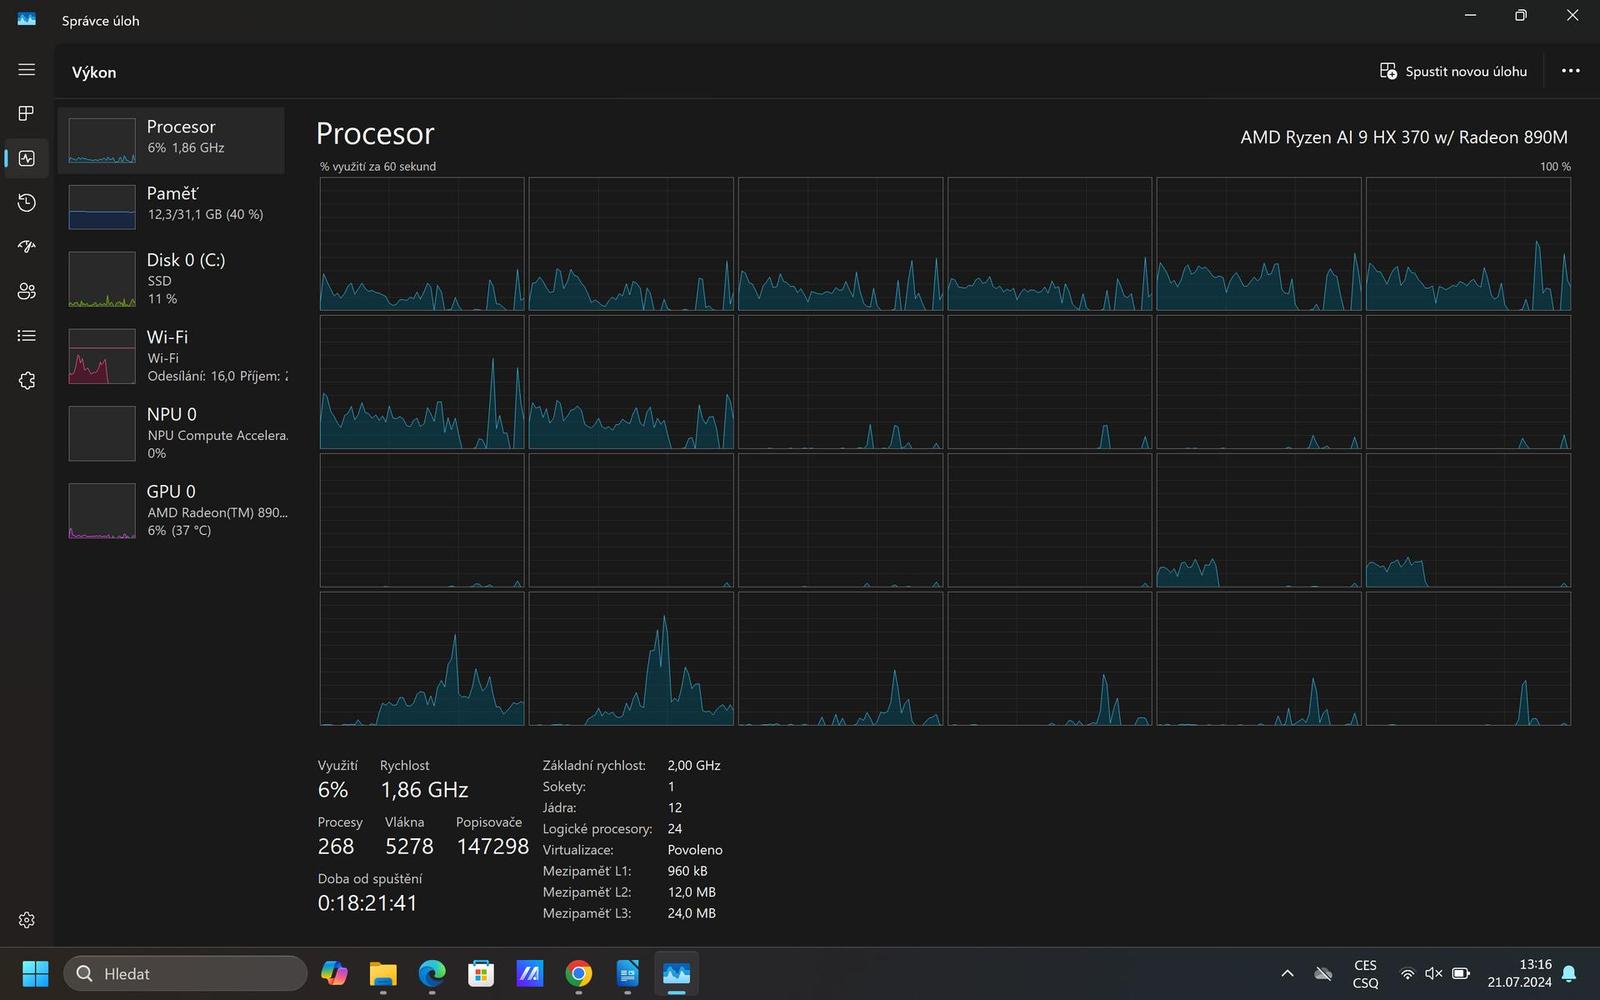Click the Výkon page title
This screenshot has height=1000, width=1600.
(x=94, y=72)
